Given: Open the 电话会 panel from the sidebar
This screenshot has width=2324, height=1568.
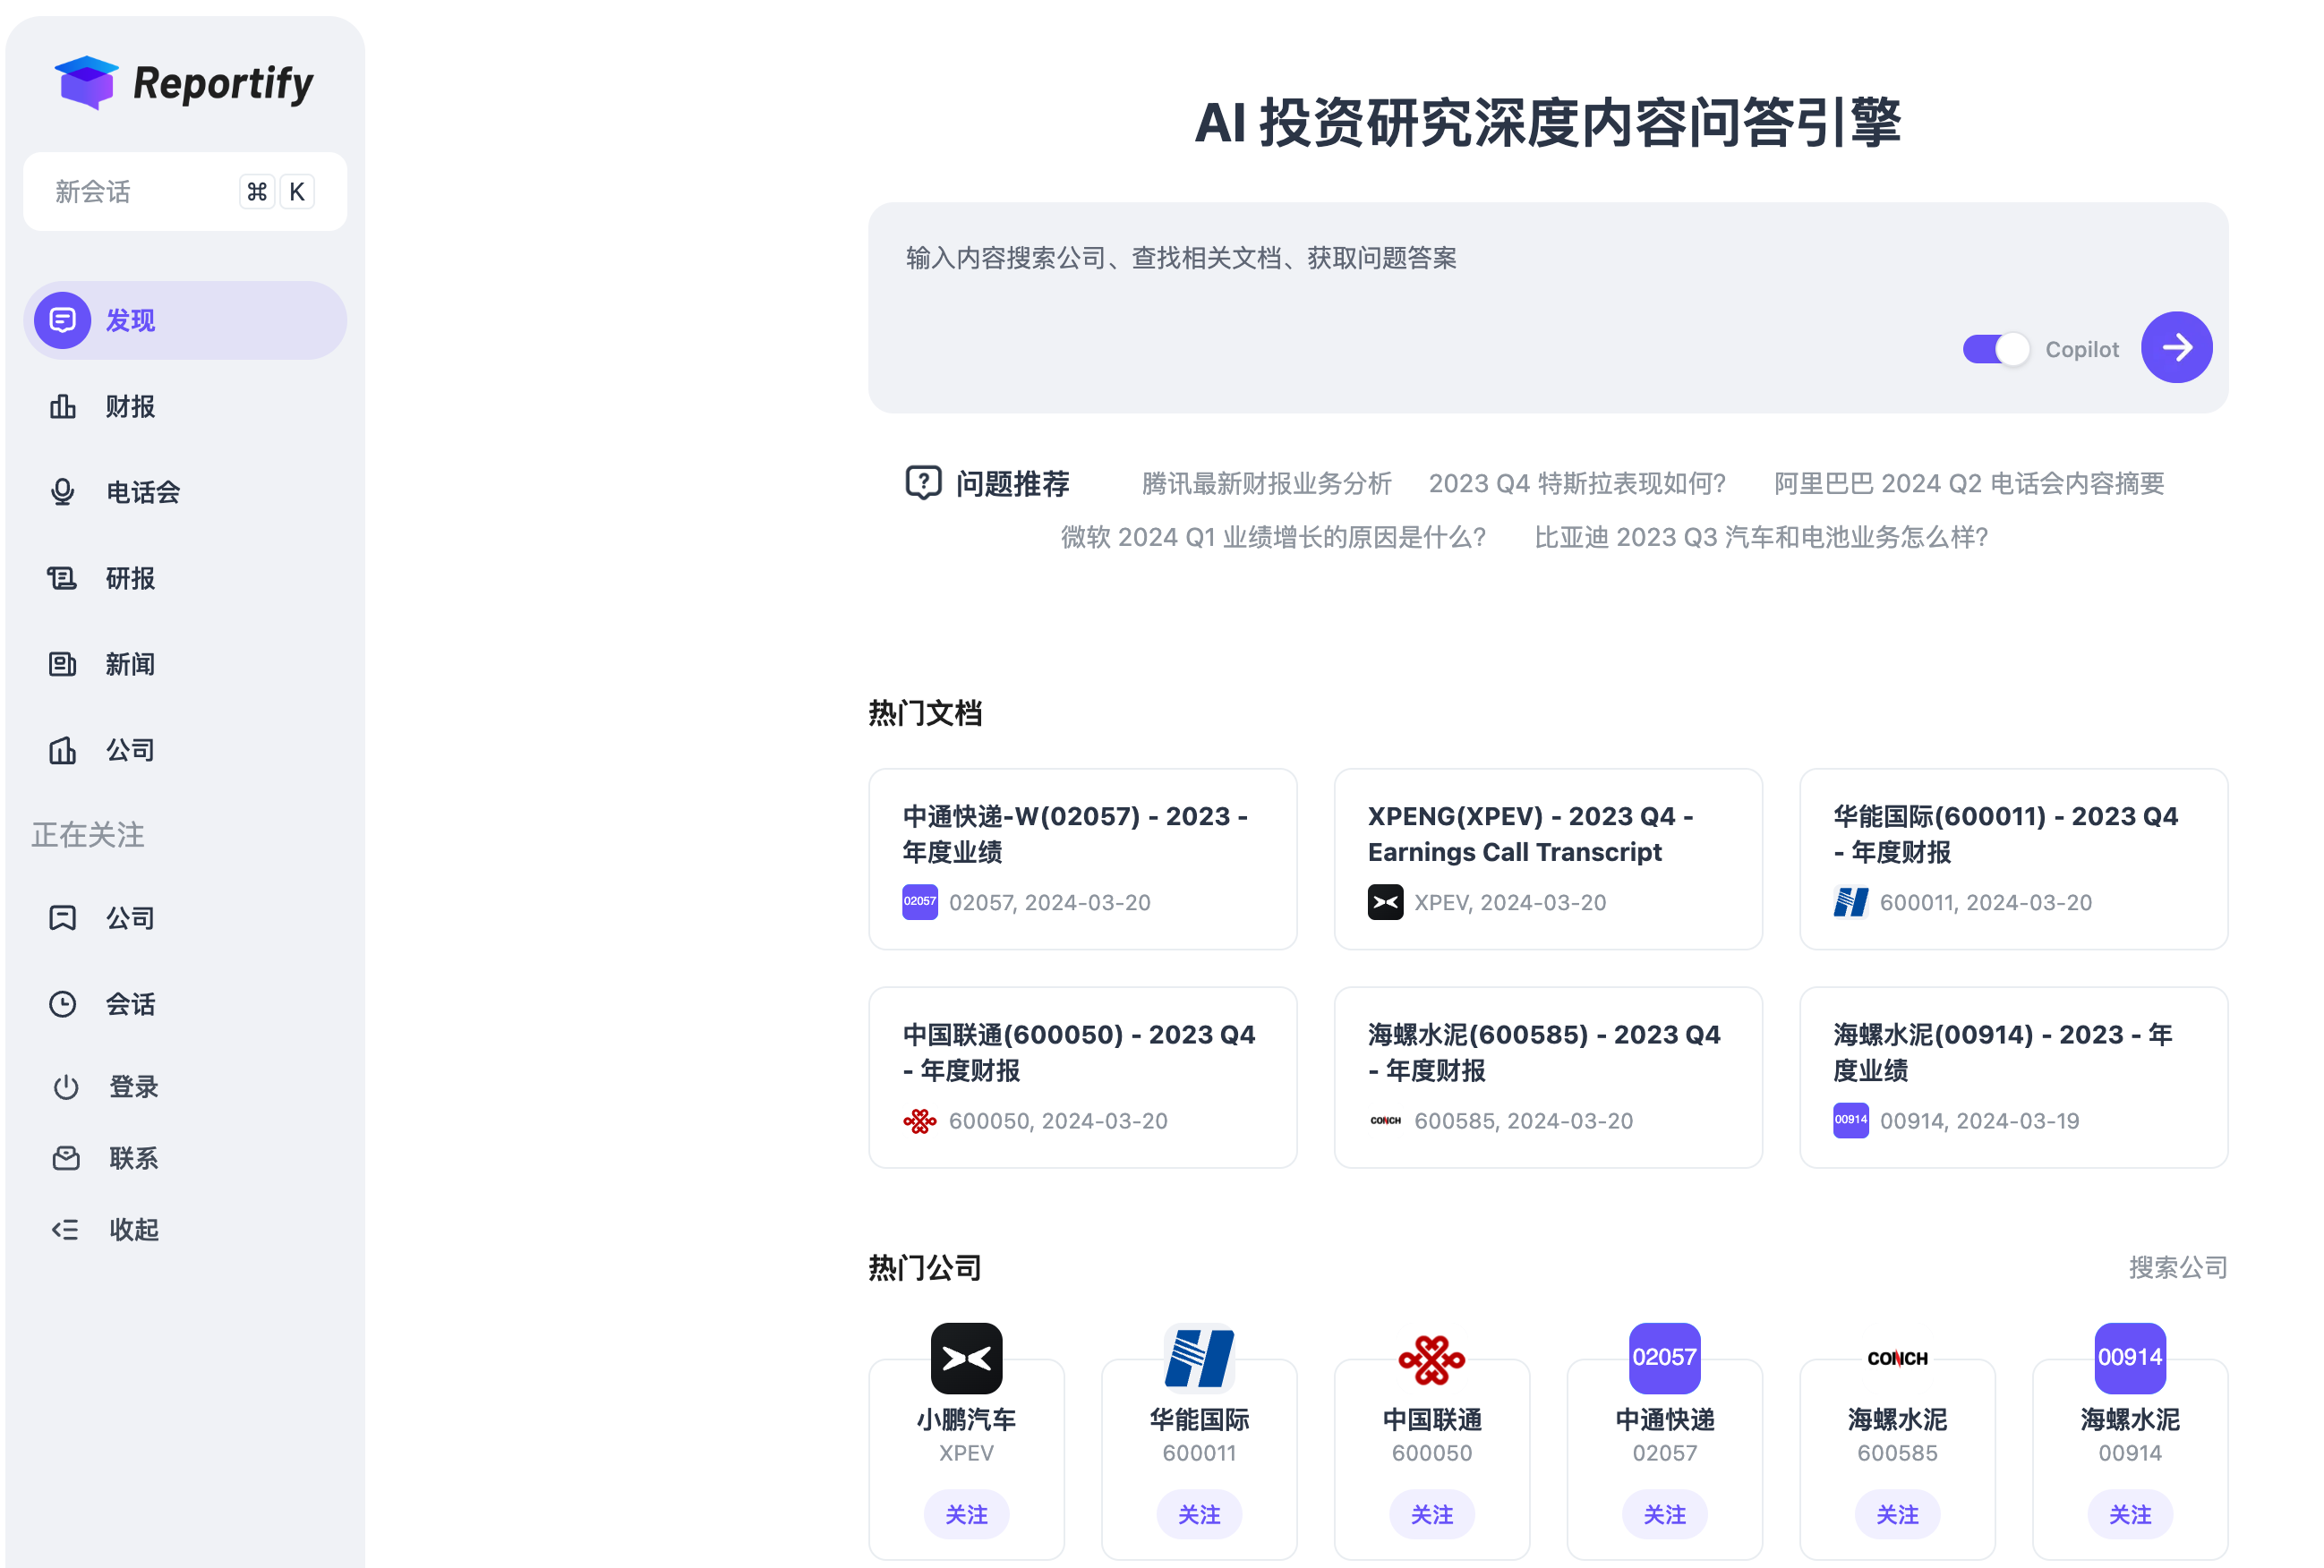Looking at the screenshot, I should click(142, 491).
